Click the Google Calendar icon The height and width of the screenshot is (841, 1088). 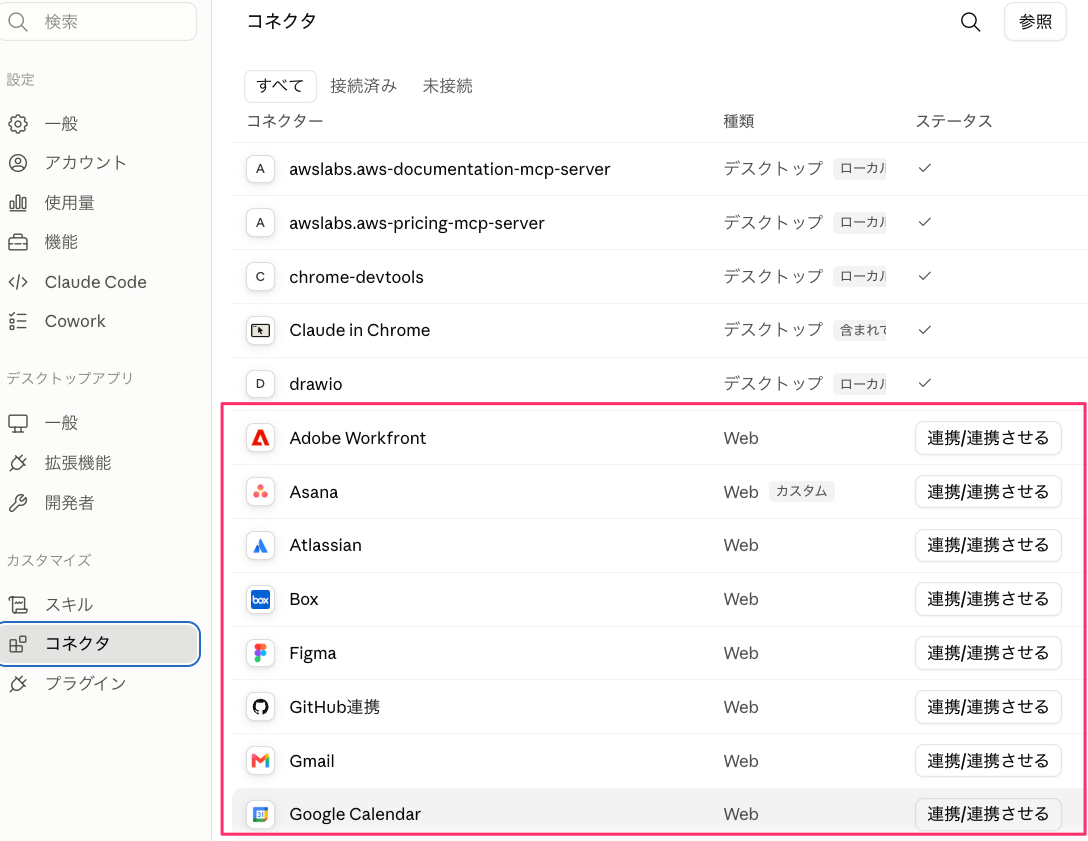pos(260,815)
